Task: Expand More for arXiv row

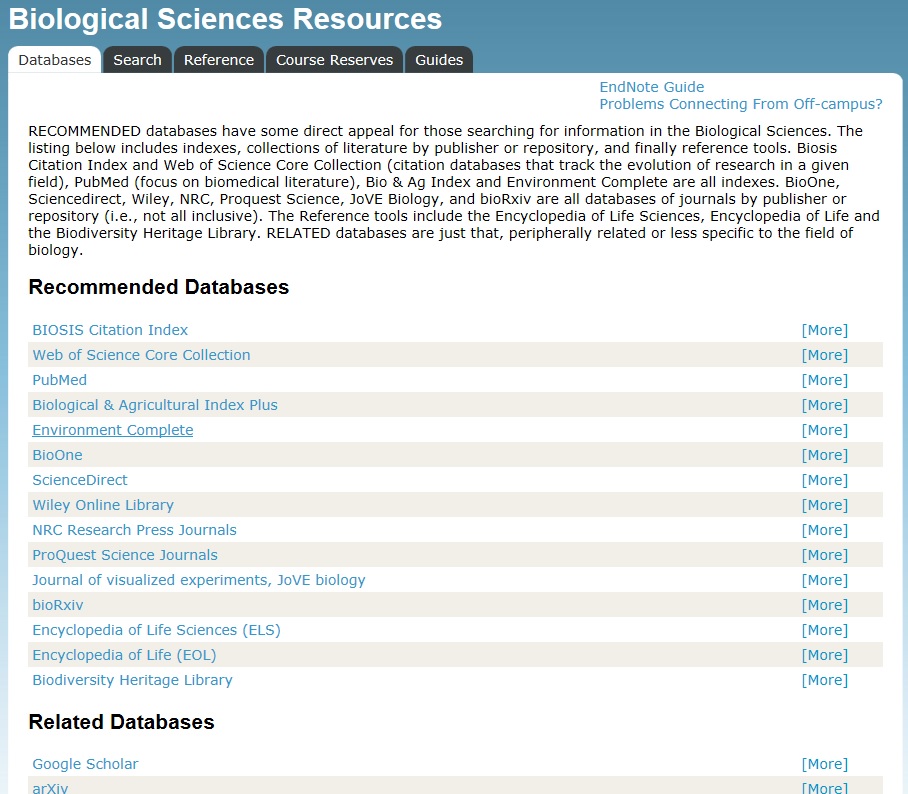Action: pos(825,788)
